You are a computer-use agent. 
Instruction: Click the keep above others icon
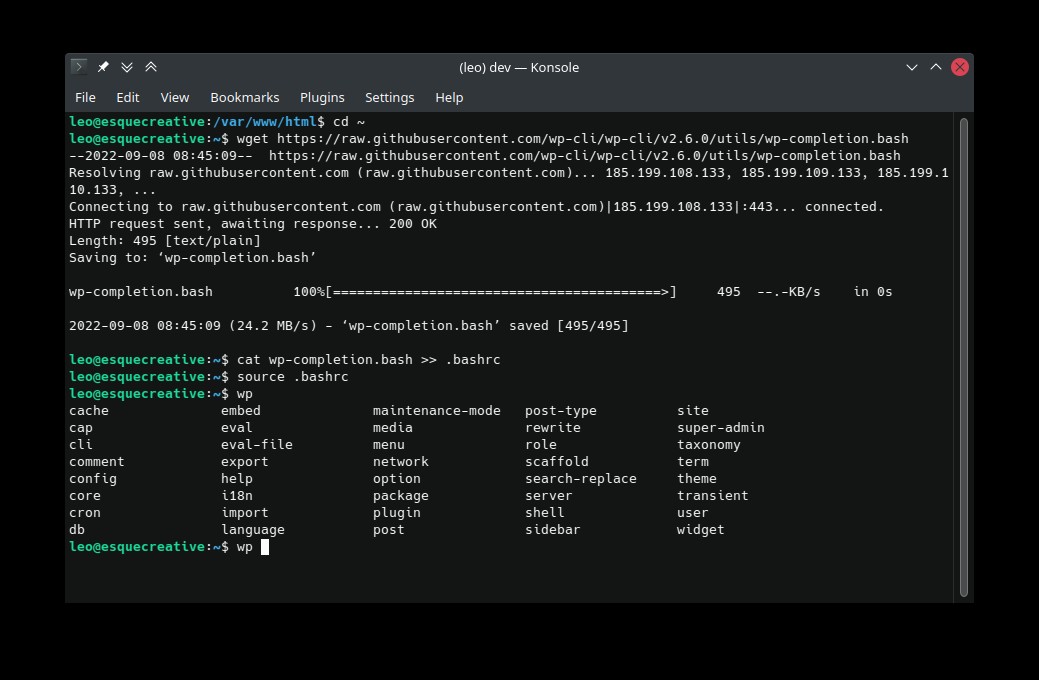151,67
